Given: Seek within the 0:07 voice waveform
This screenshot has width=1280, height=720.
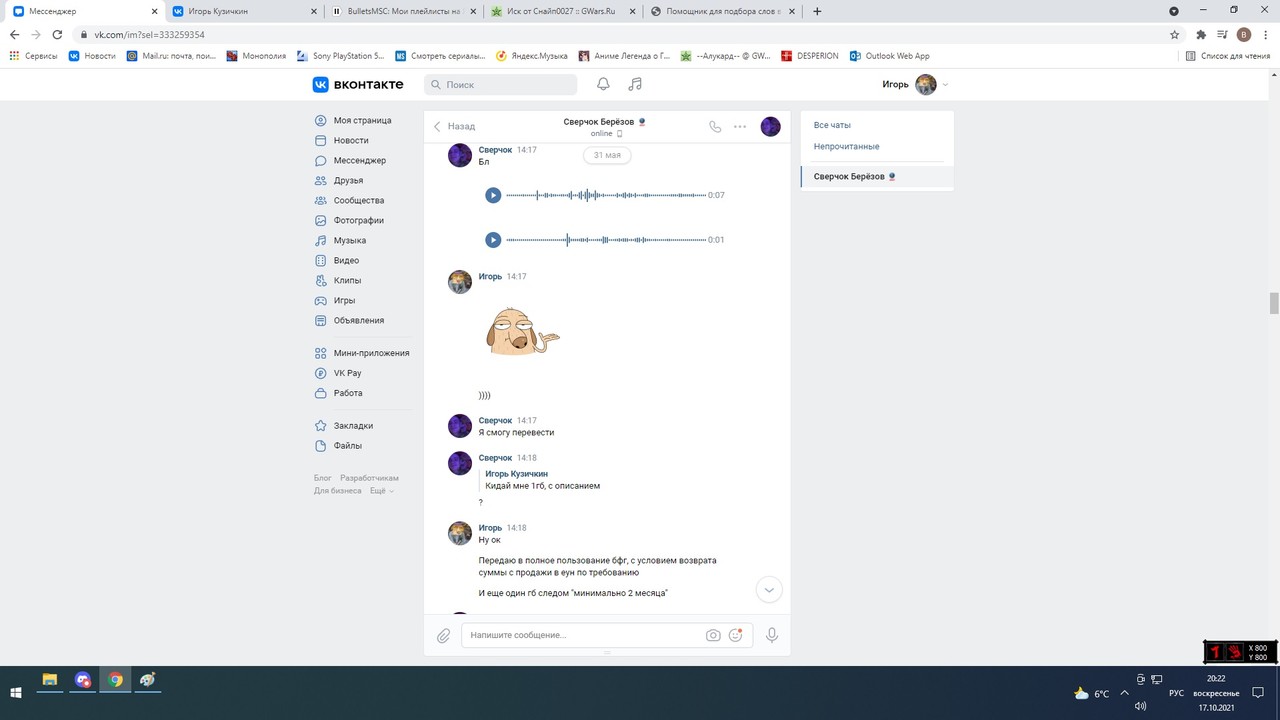Looking at the screenshot, I should (x=606, y=195).
